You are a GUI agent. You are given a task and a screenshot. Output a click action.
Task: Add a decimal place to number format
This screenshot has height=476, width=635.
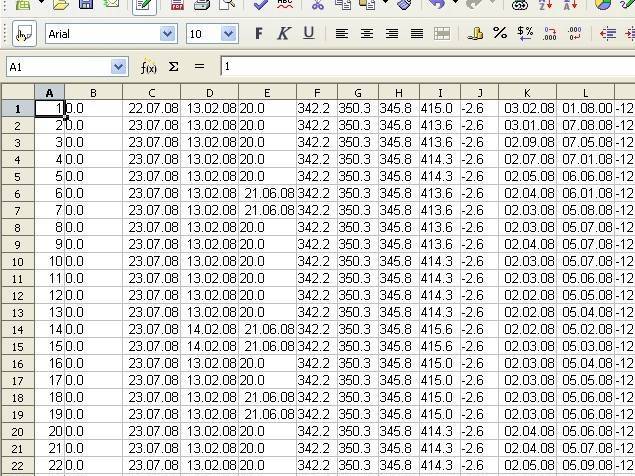pos(550,34)
